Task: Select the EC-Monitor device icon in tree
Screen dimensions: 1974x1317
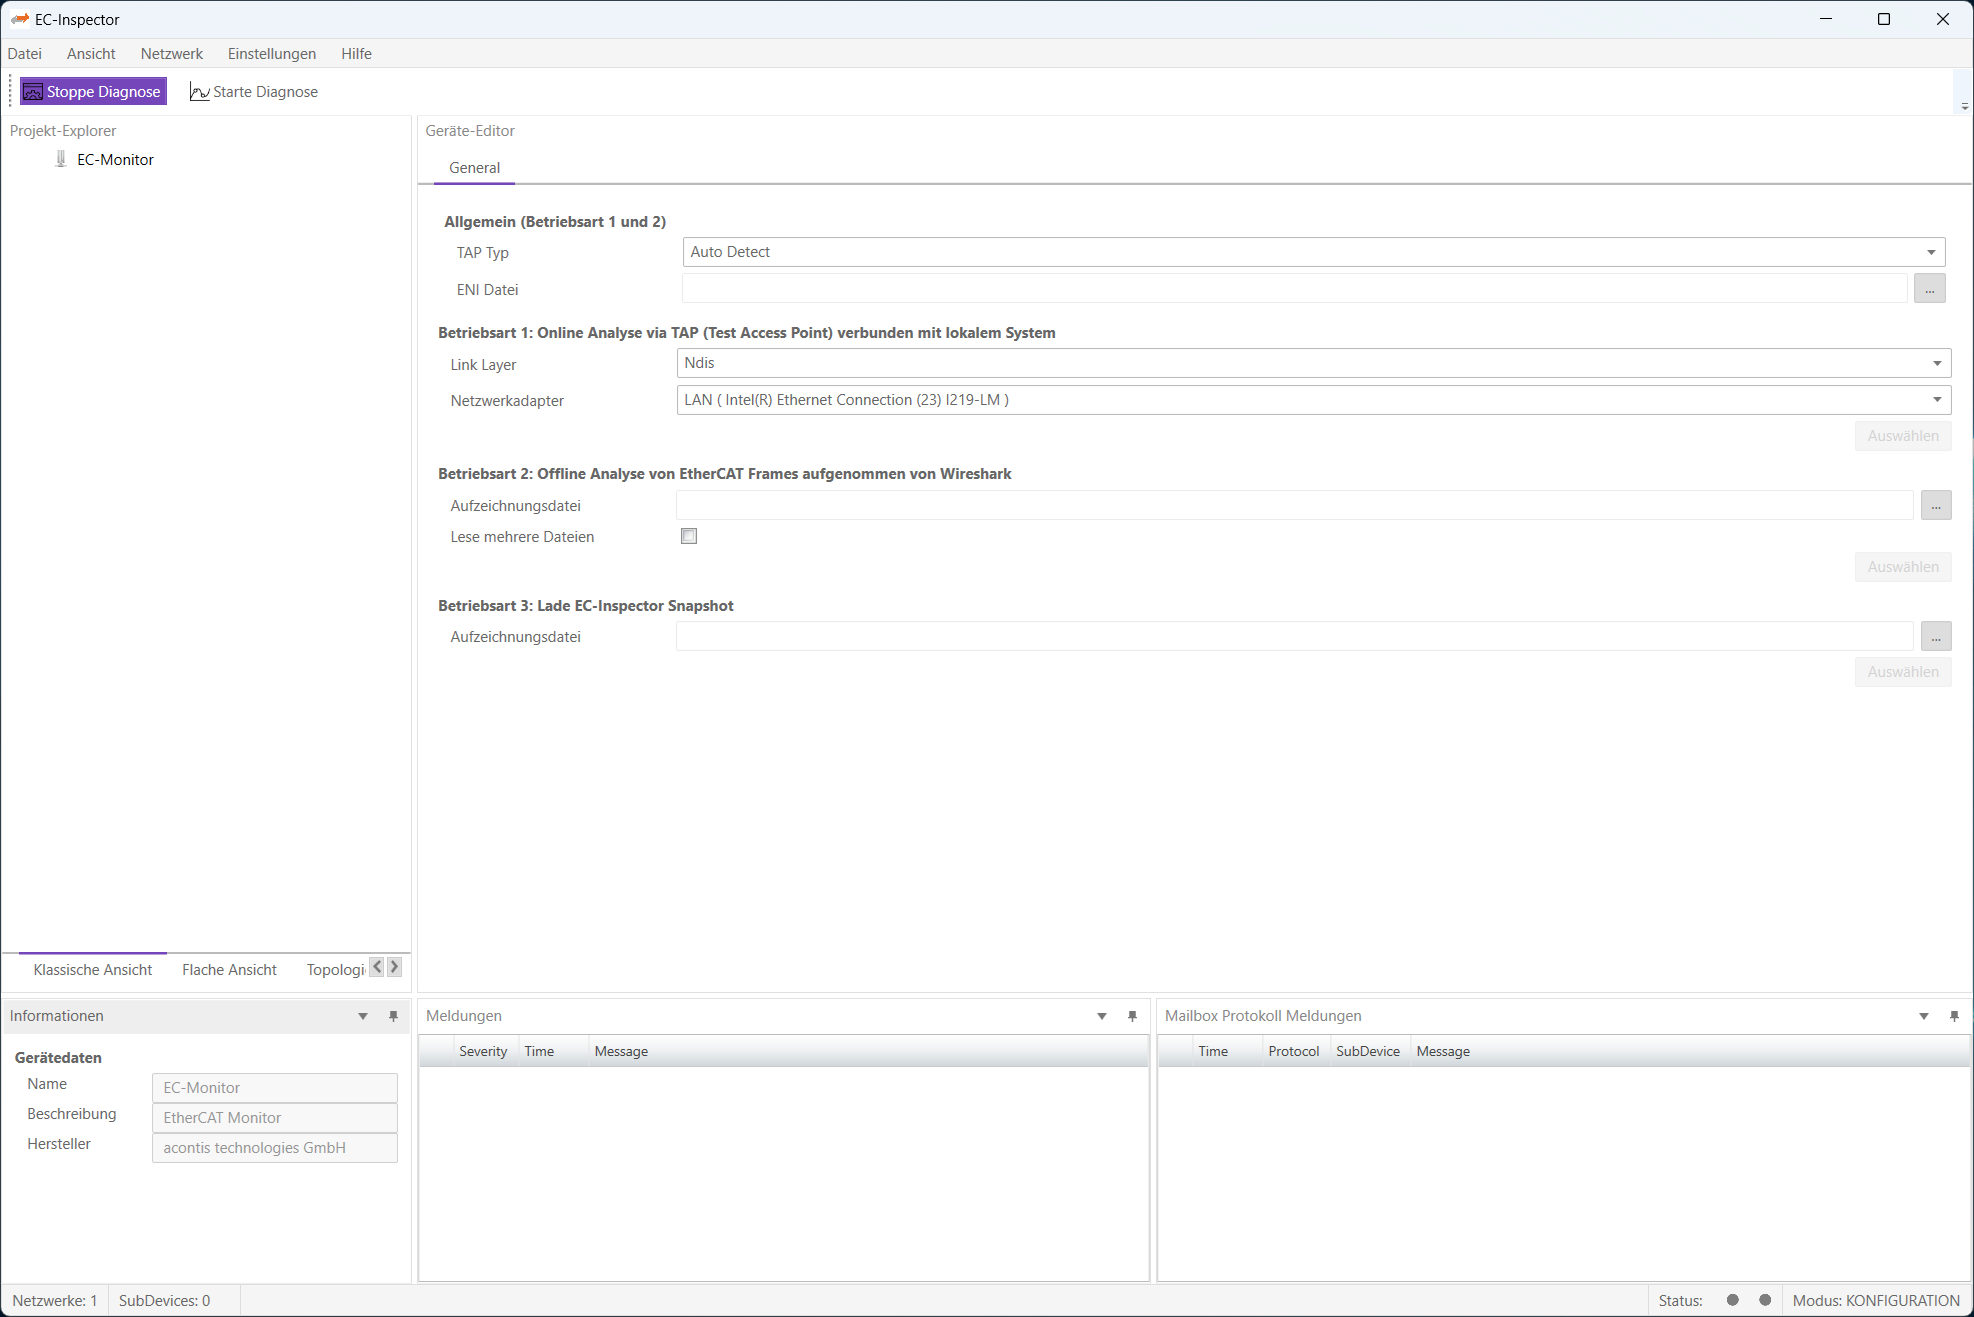Action: tap(61, 159)
